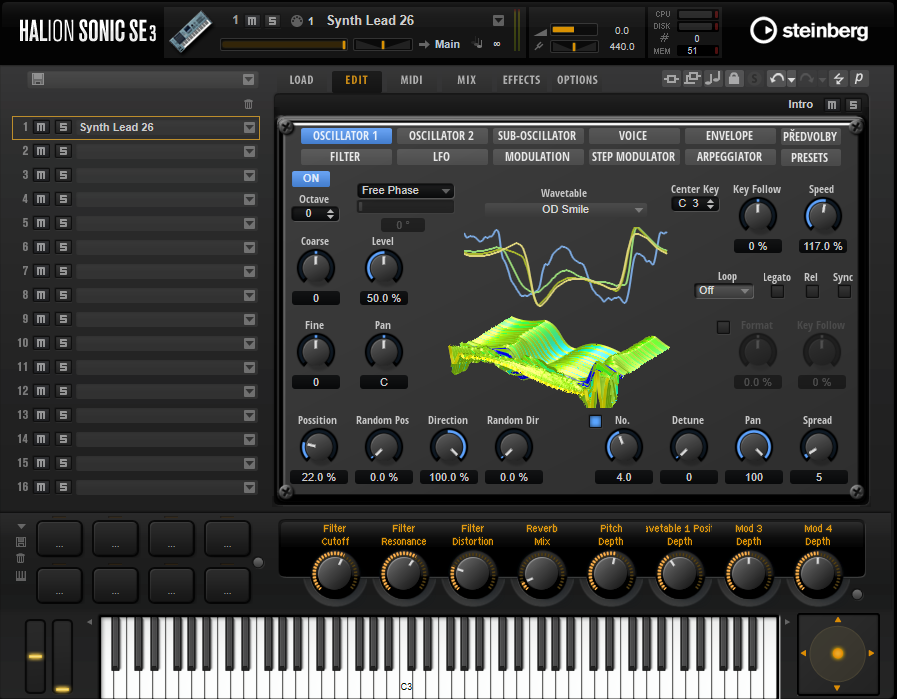
Task: Solo slot 1 Synth Lead 26
Action: 63,127
